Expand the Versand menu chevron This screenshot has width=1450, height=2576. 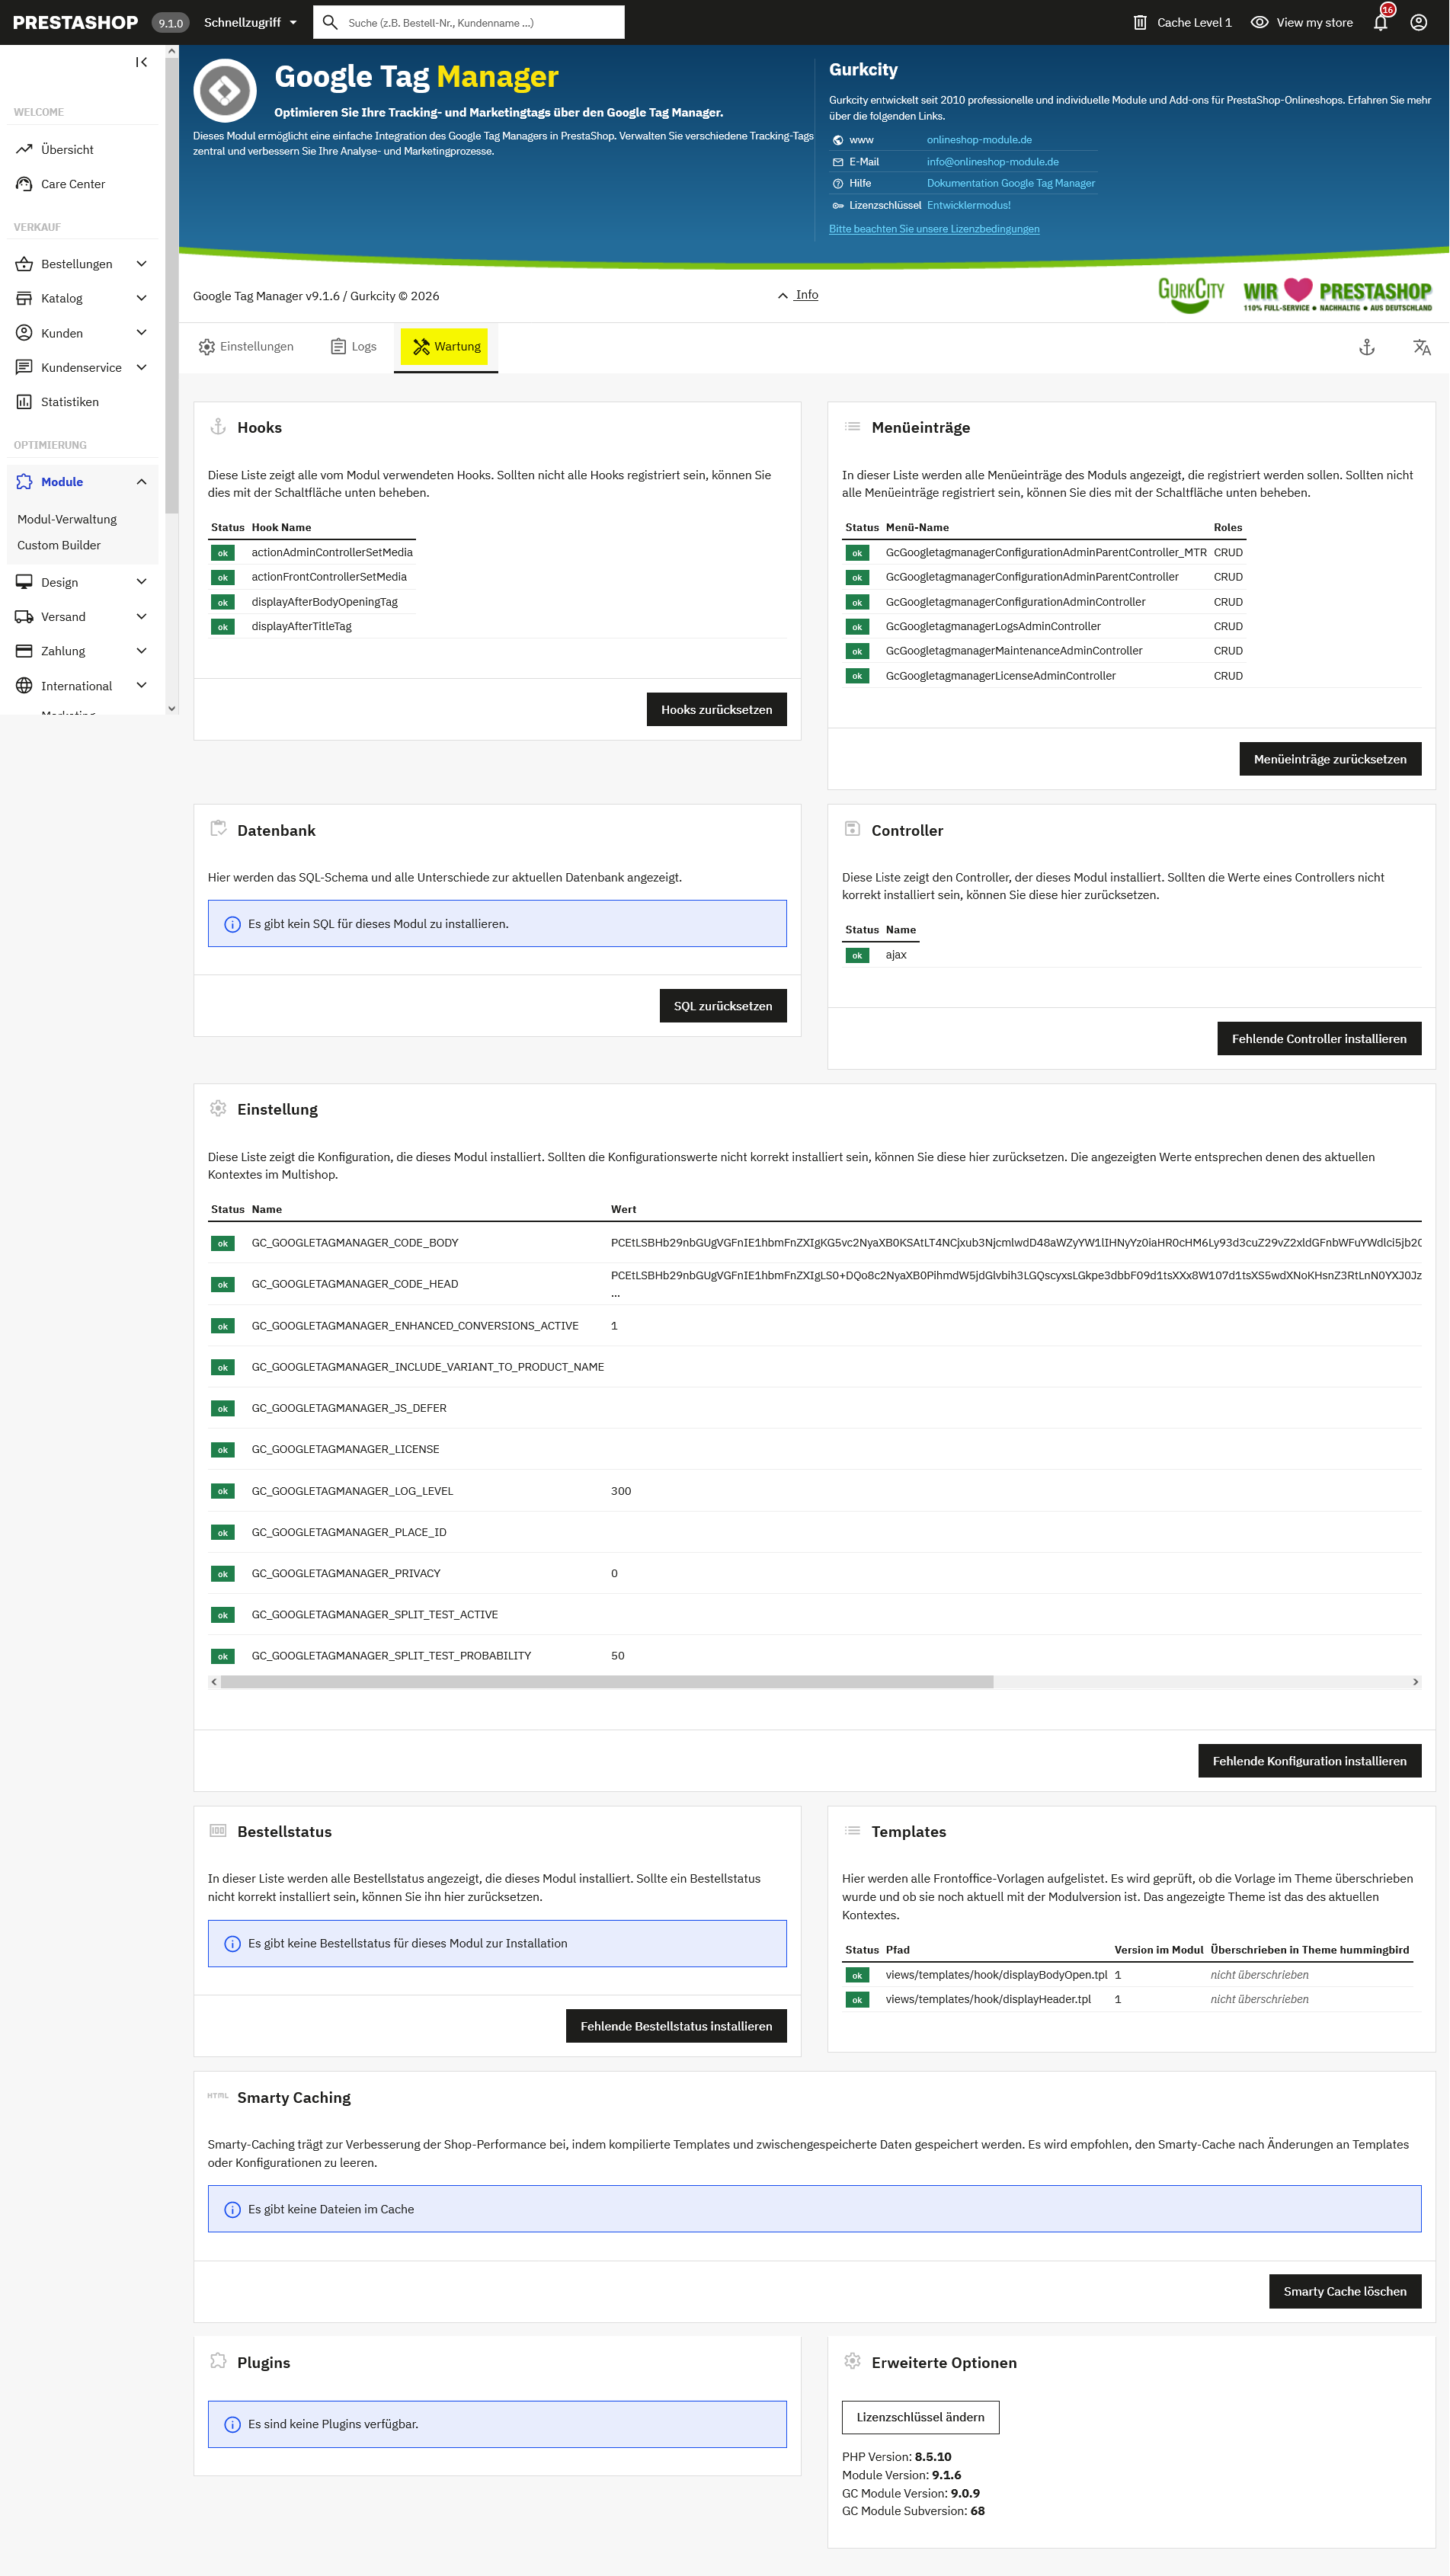click(142, 617)
